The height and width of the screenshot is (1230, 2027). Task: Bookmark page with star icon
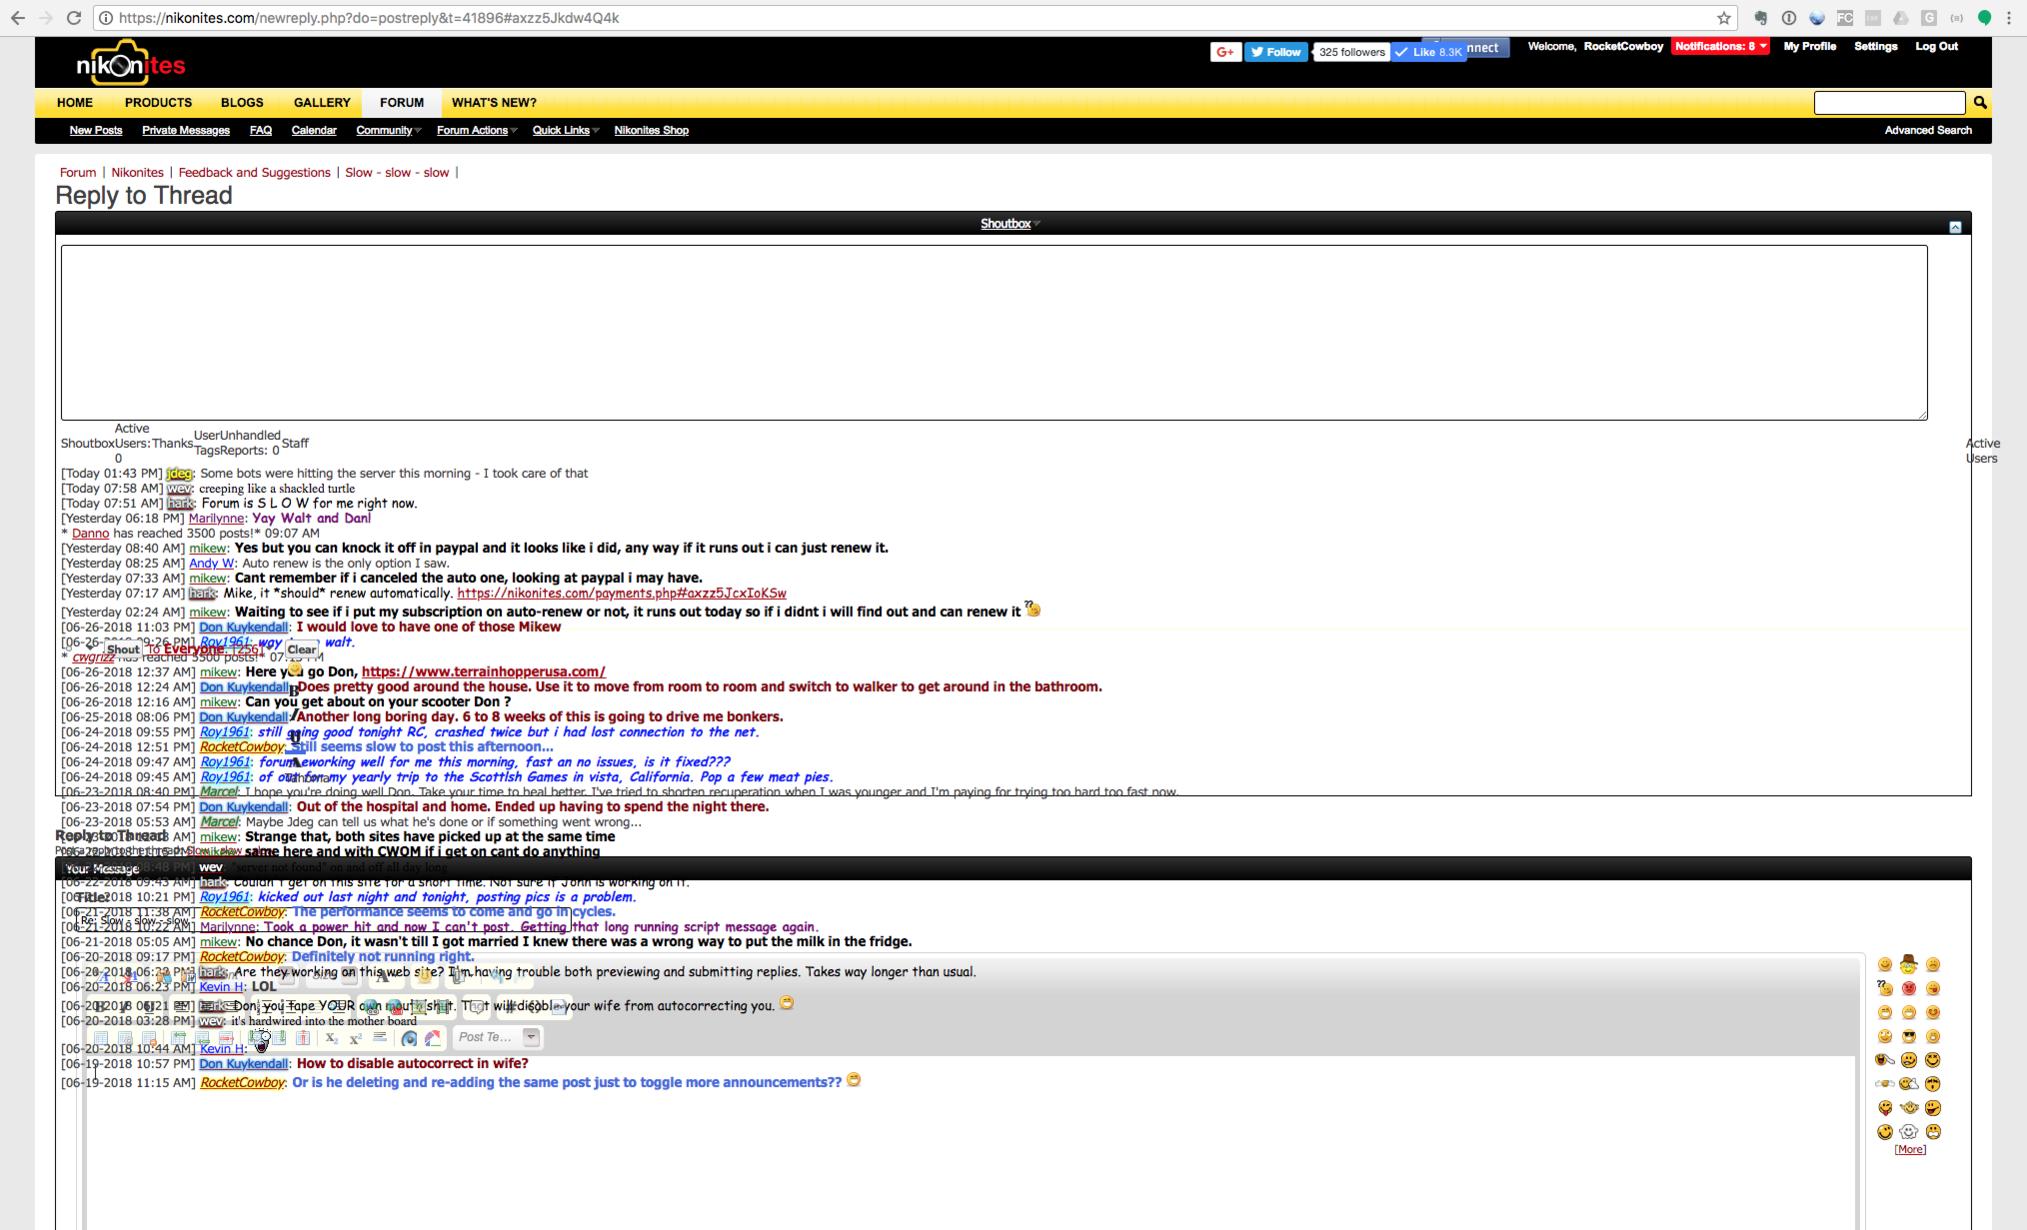tap(1723, 18)
